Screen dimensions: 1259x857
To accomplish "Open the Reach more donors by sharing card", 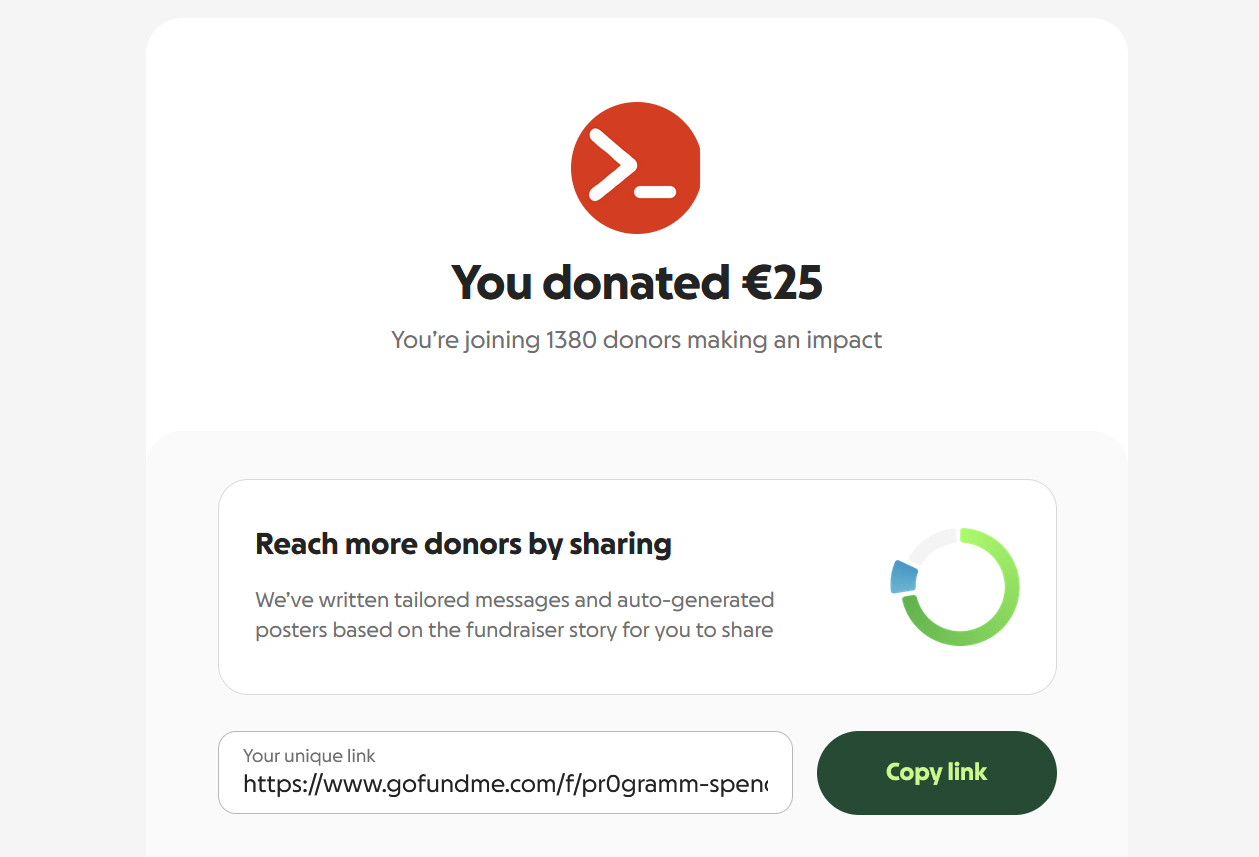I will coord(637,587).
